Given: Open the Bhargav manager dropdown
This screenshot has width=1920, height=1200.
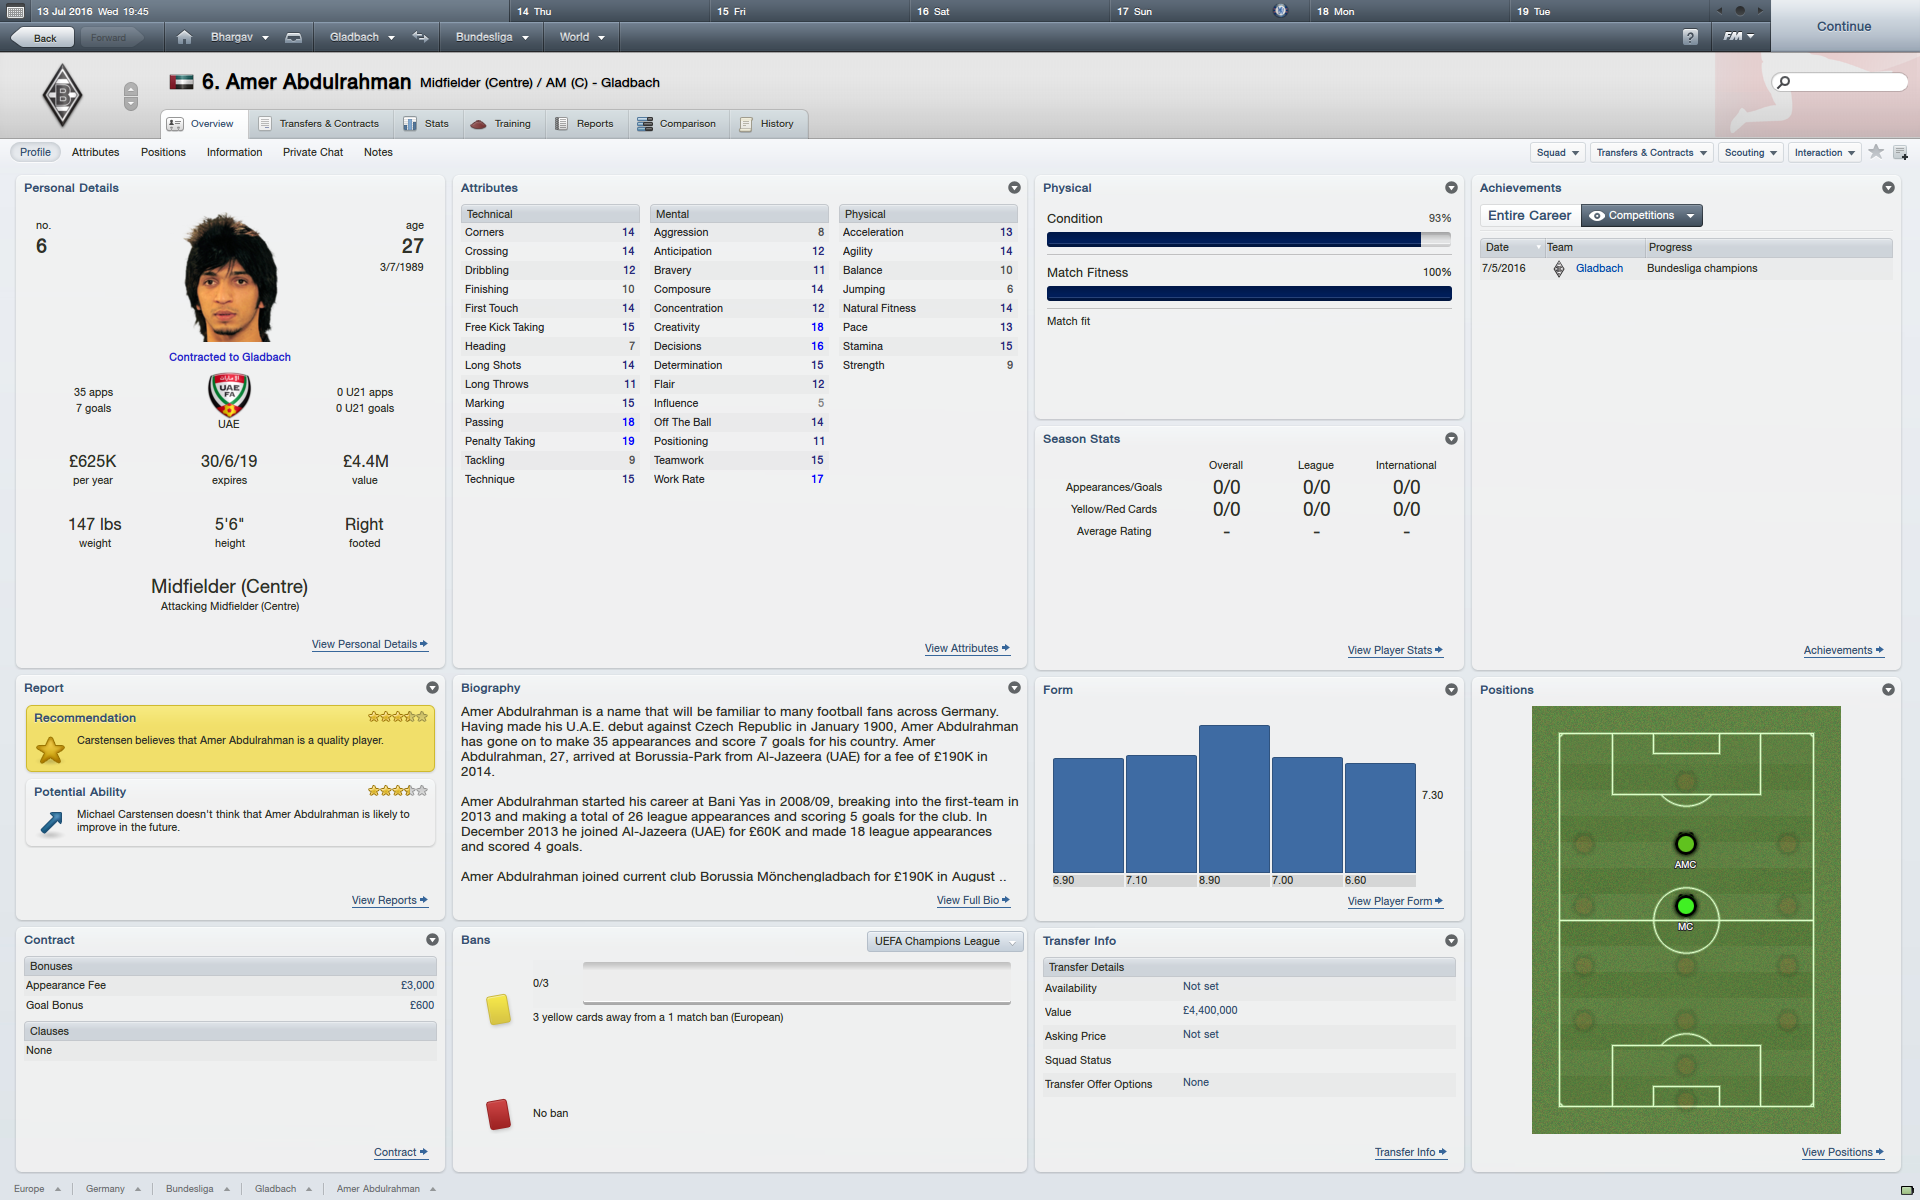Looking at the screenshot, I should point(240,37).
